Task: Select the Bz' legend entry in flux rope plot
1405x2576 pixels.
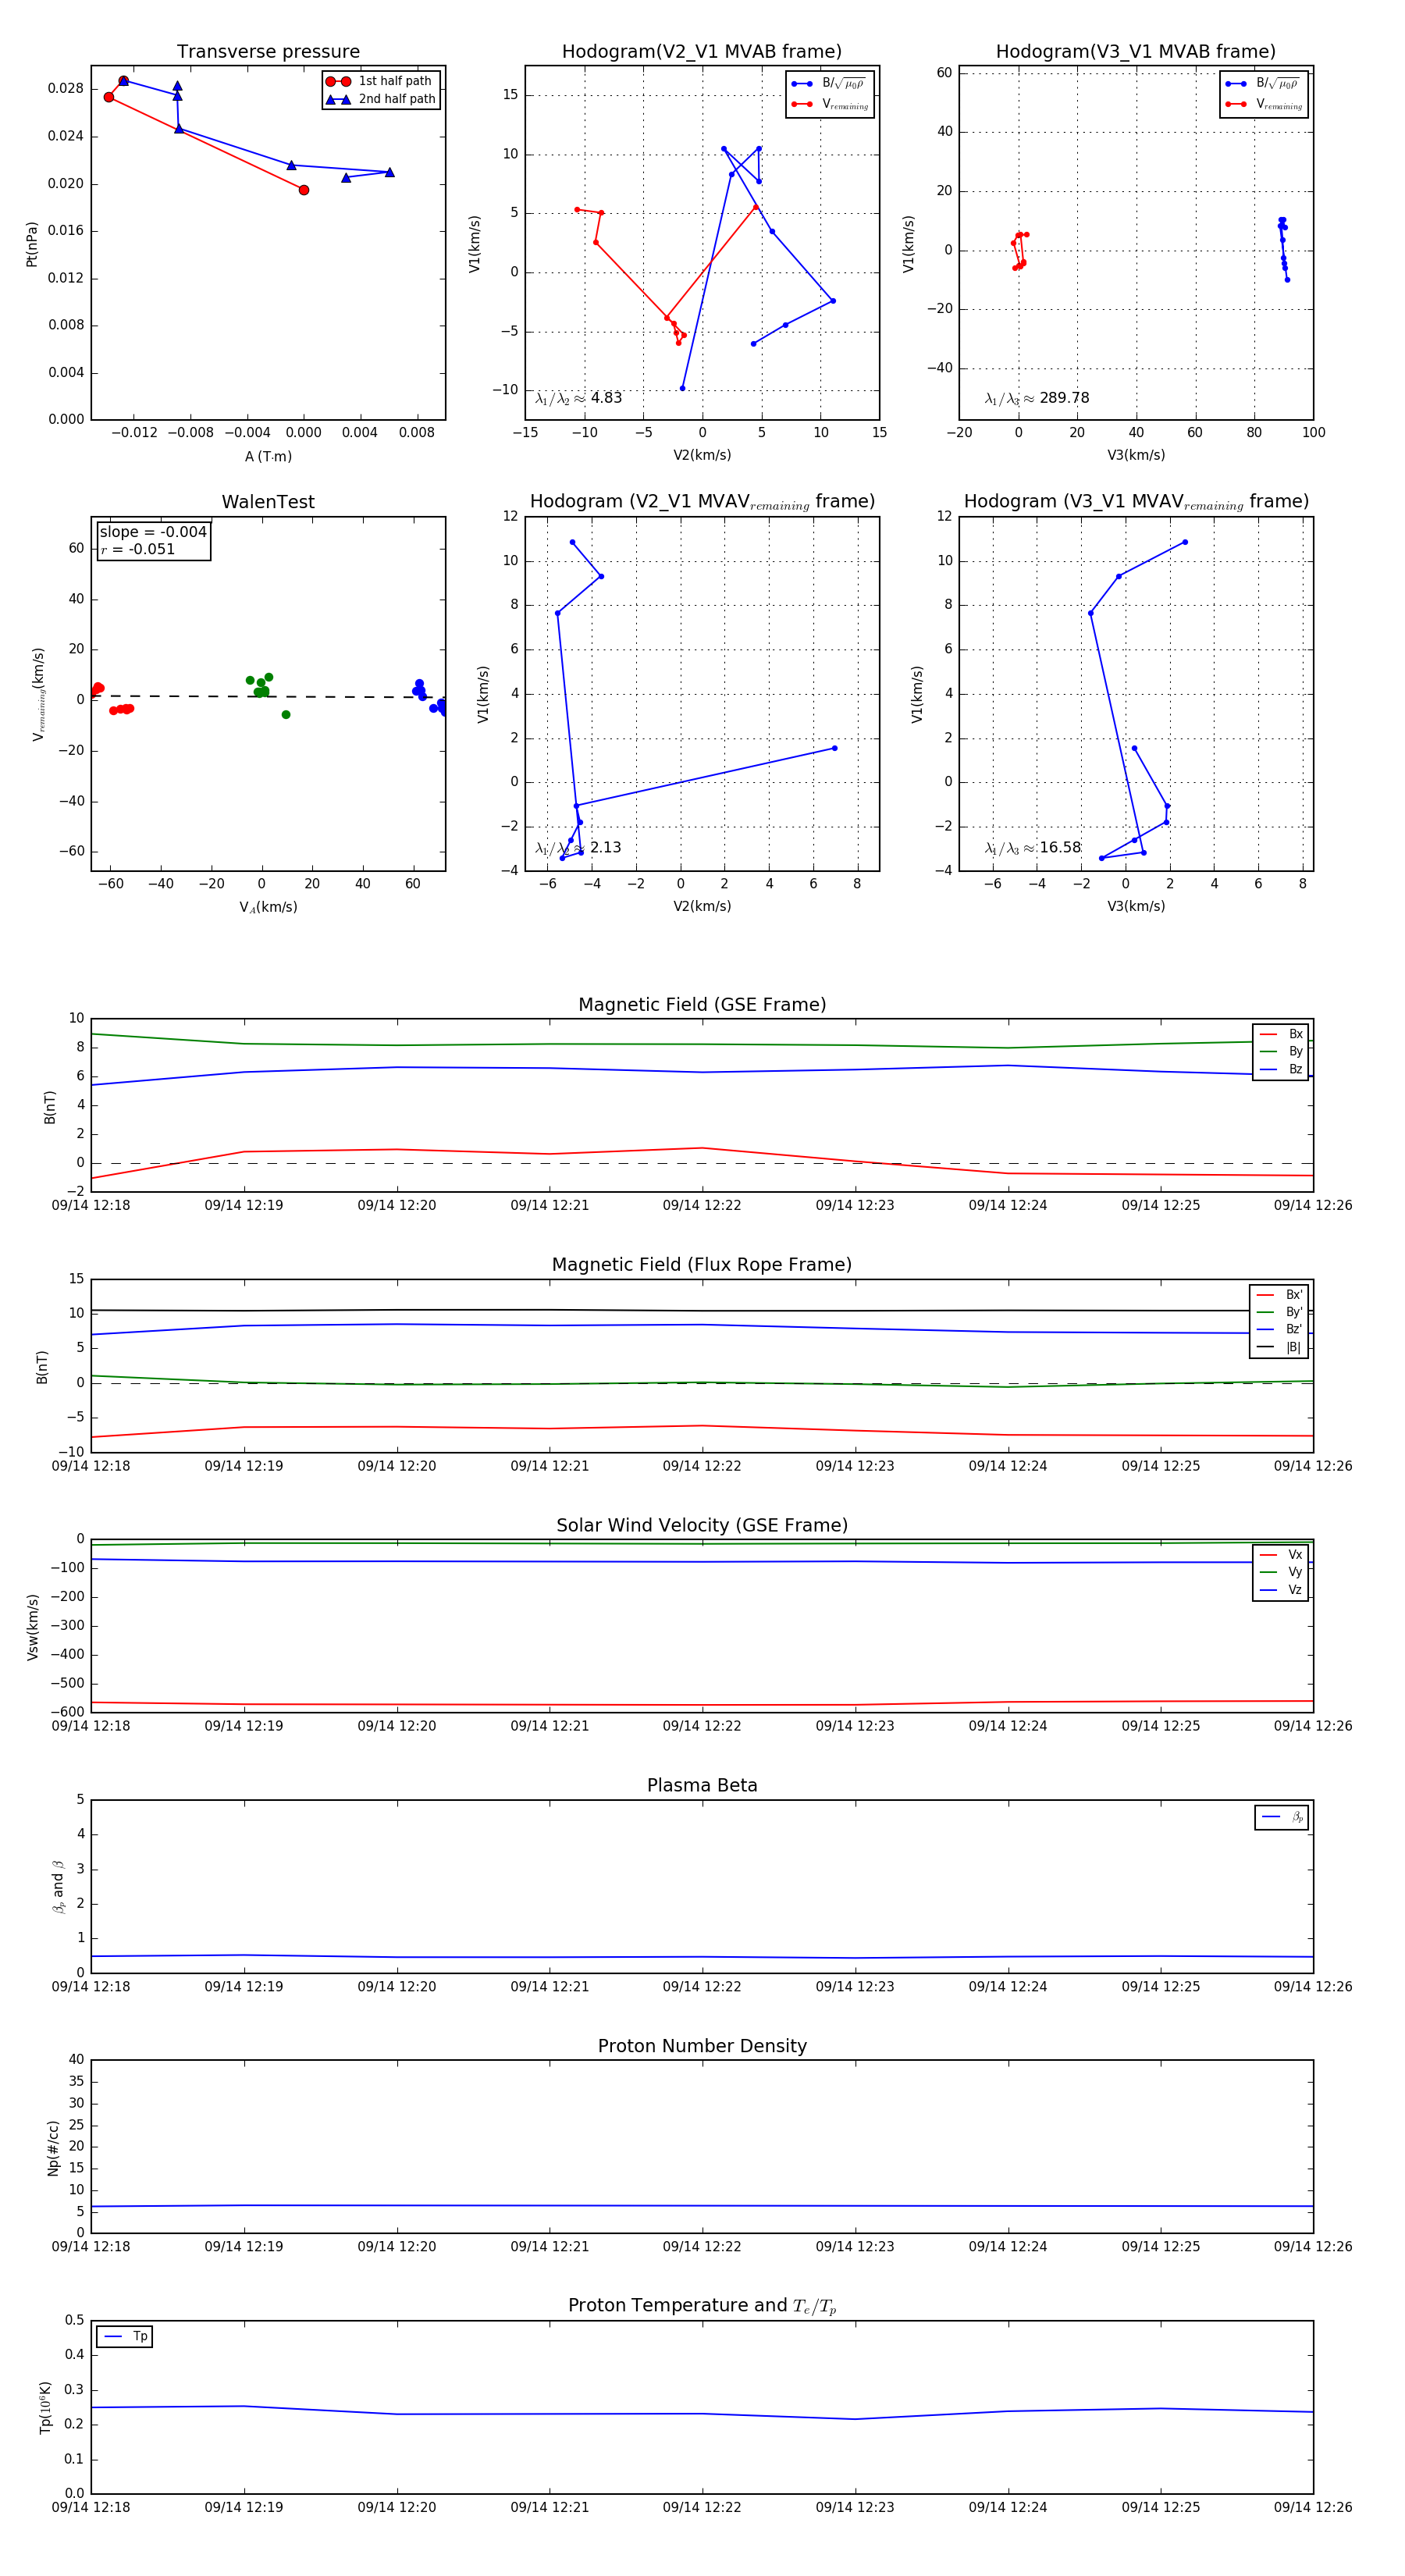Action: tap(1279, 1329)
